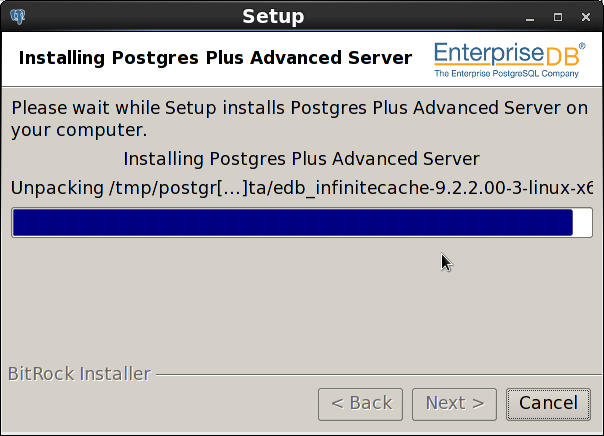
Task: Click the BitRock Installer label
Action: (79, 374)
